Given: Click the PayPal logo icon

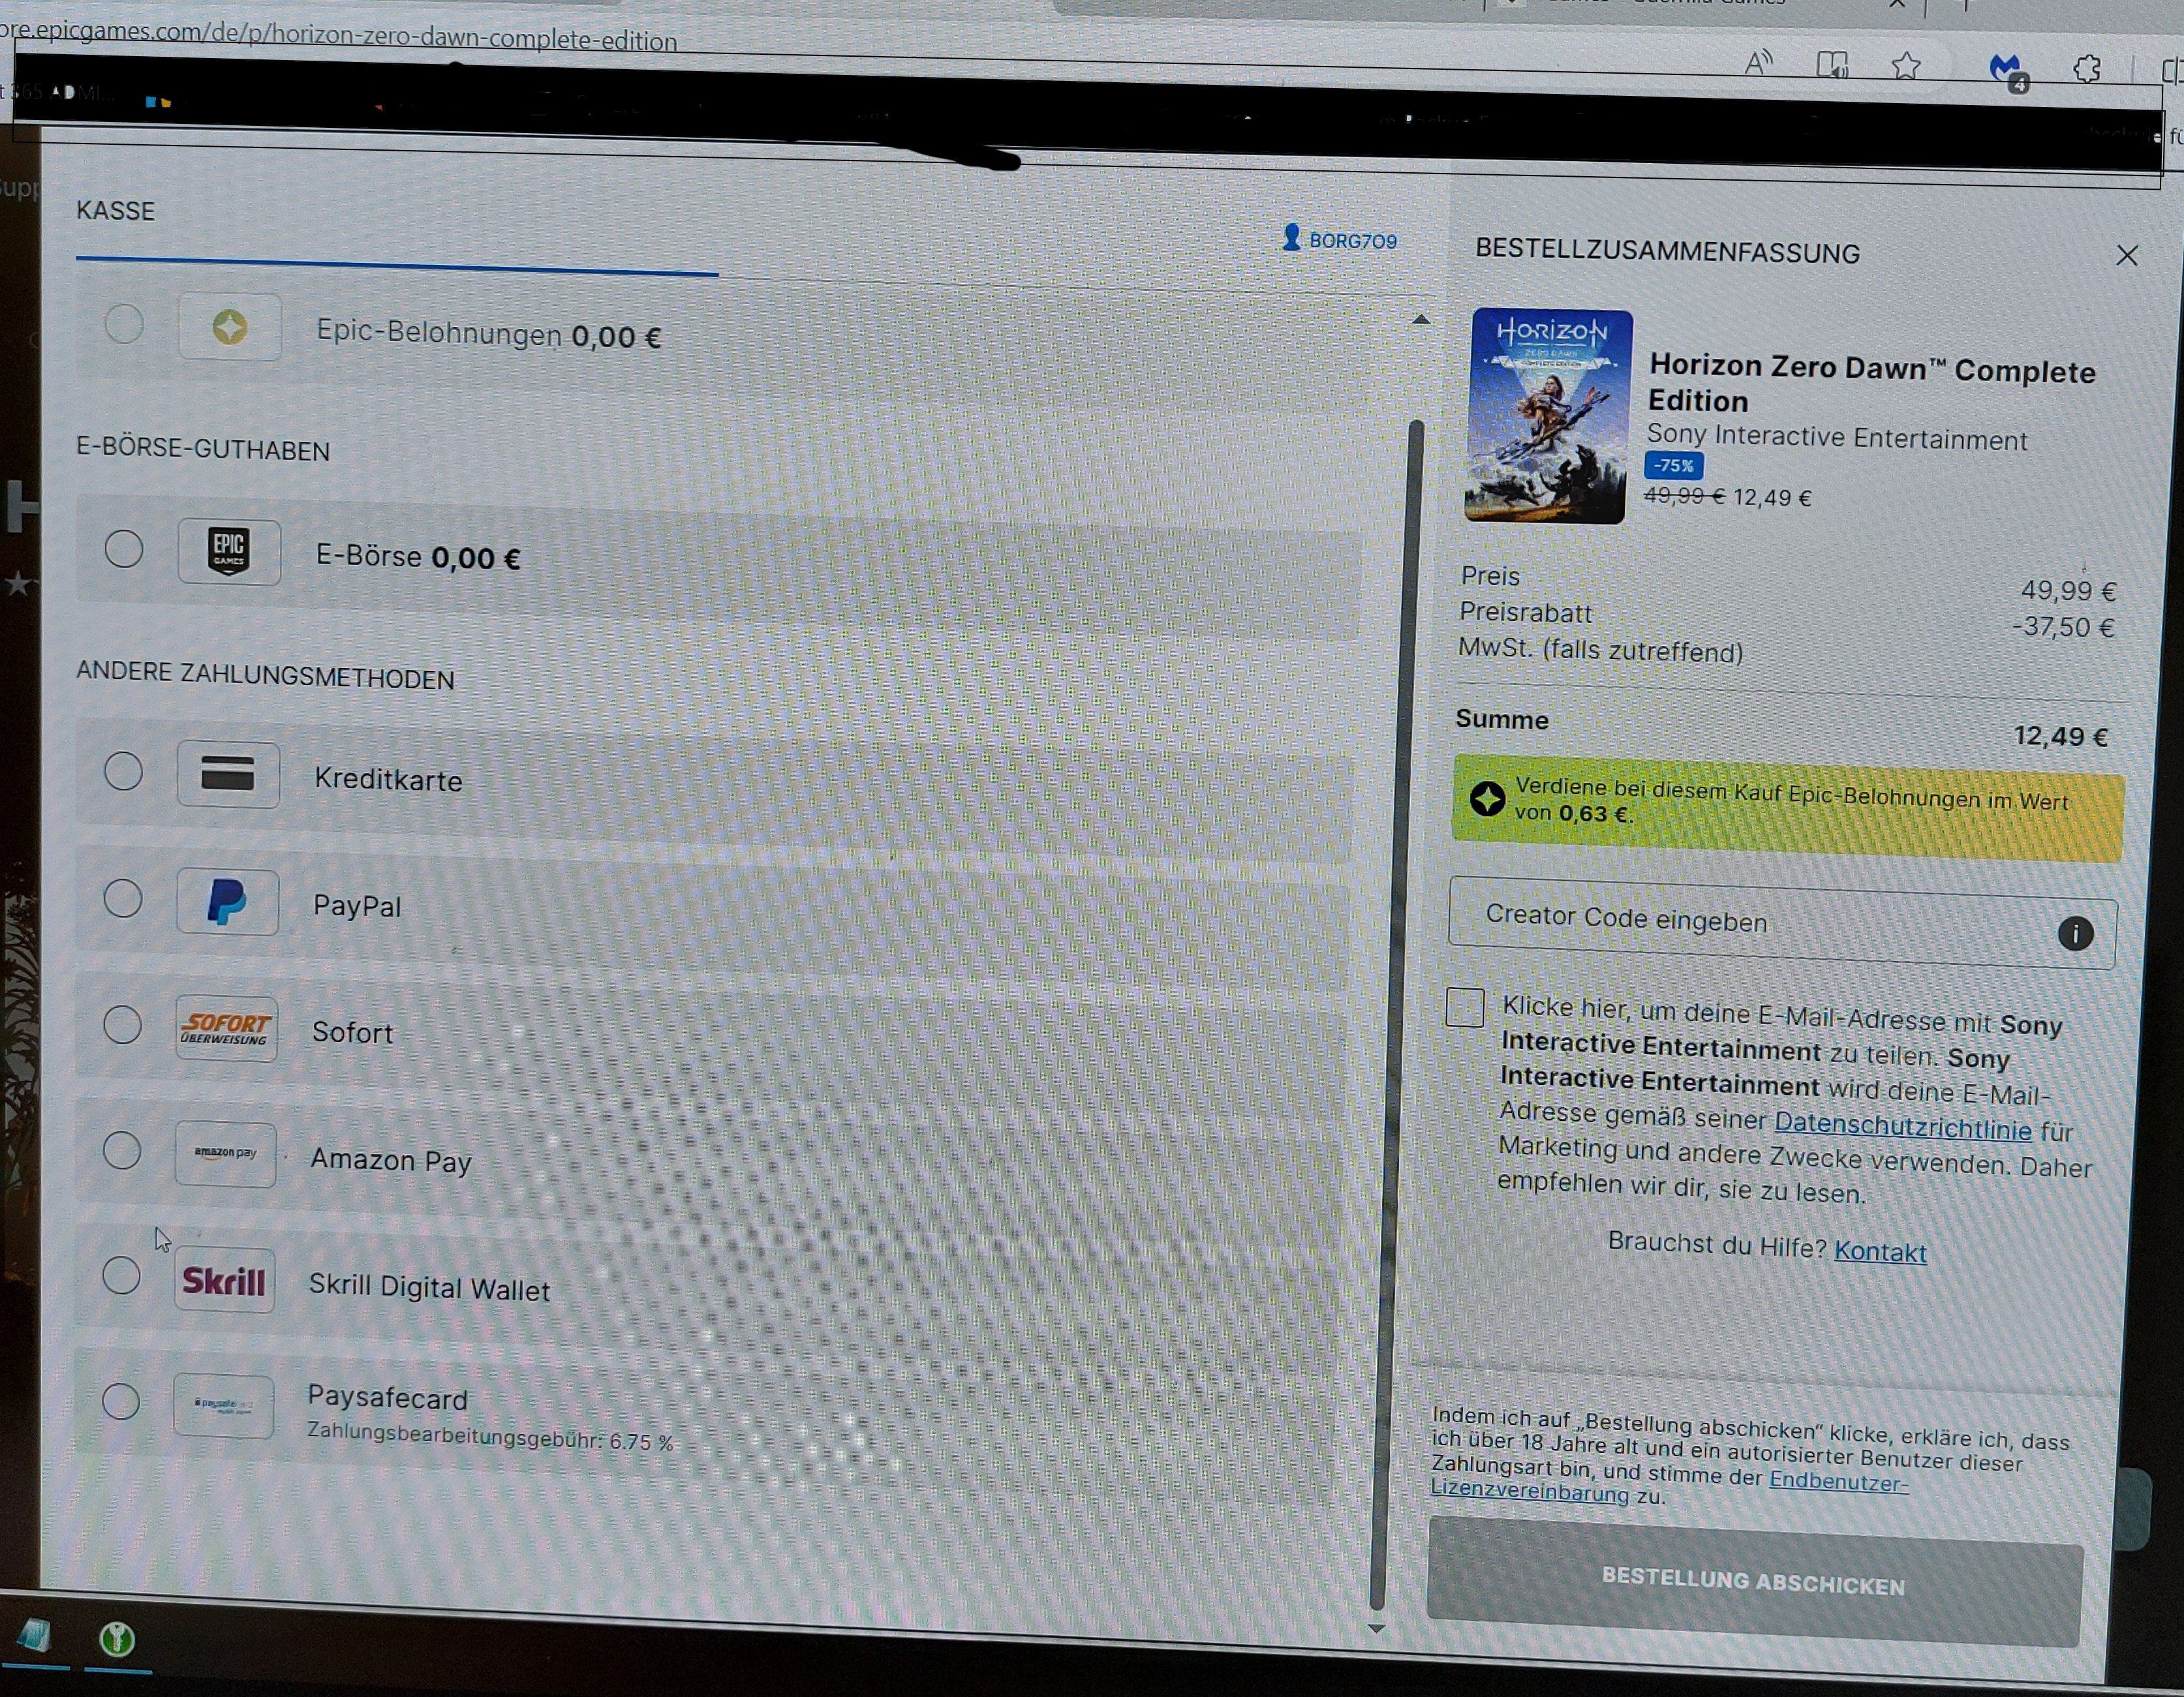Looking at the screenshot, I should pos(227,902).
